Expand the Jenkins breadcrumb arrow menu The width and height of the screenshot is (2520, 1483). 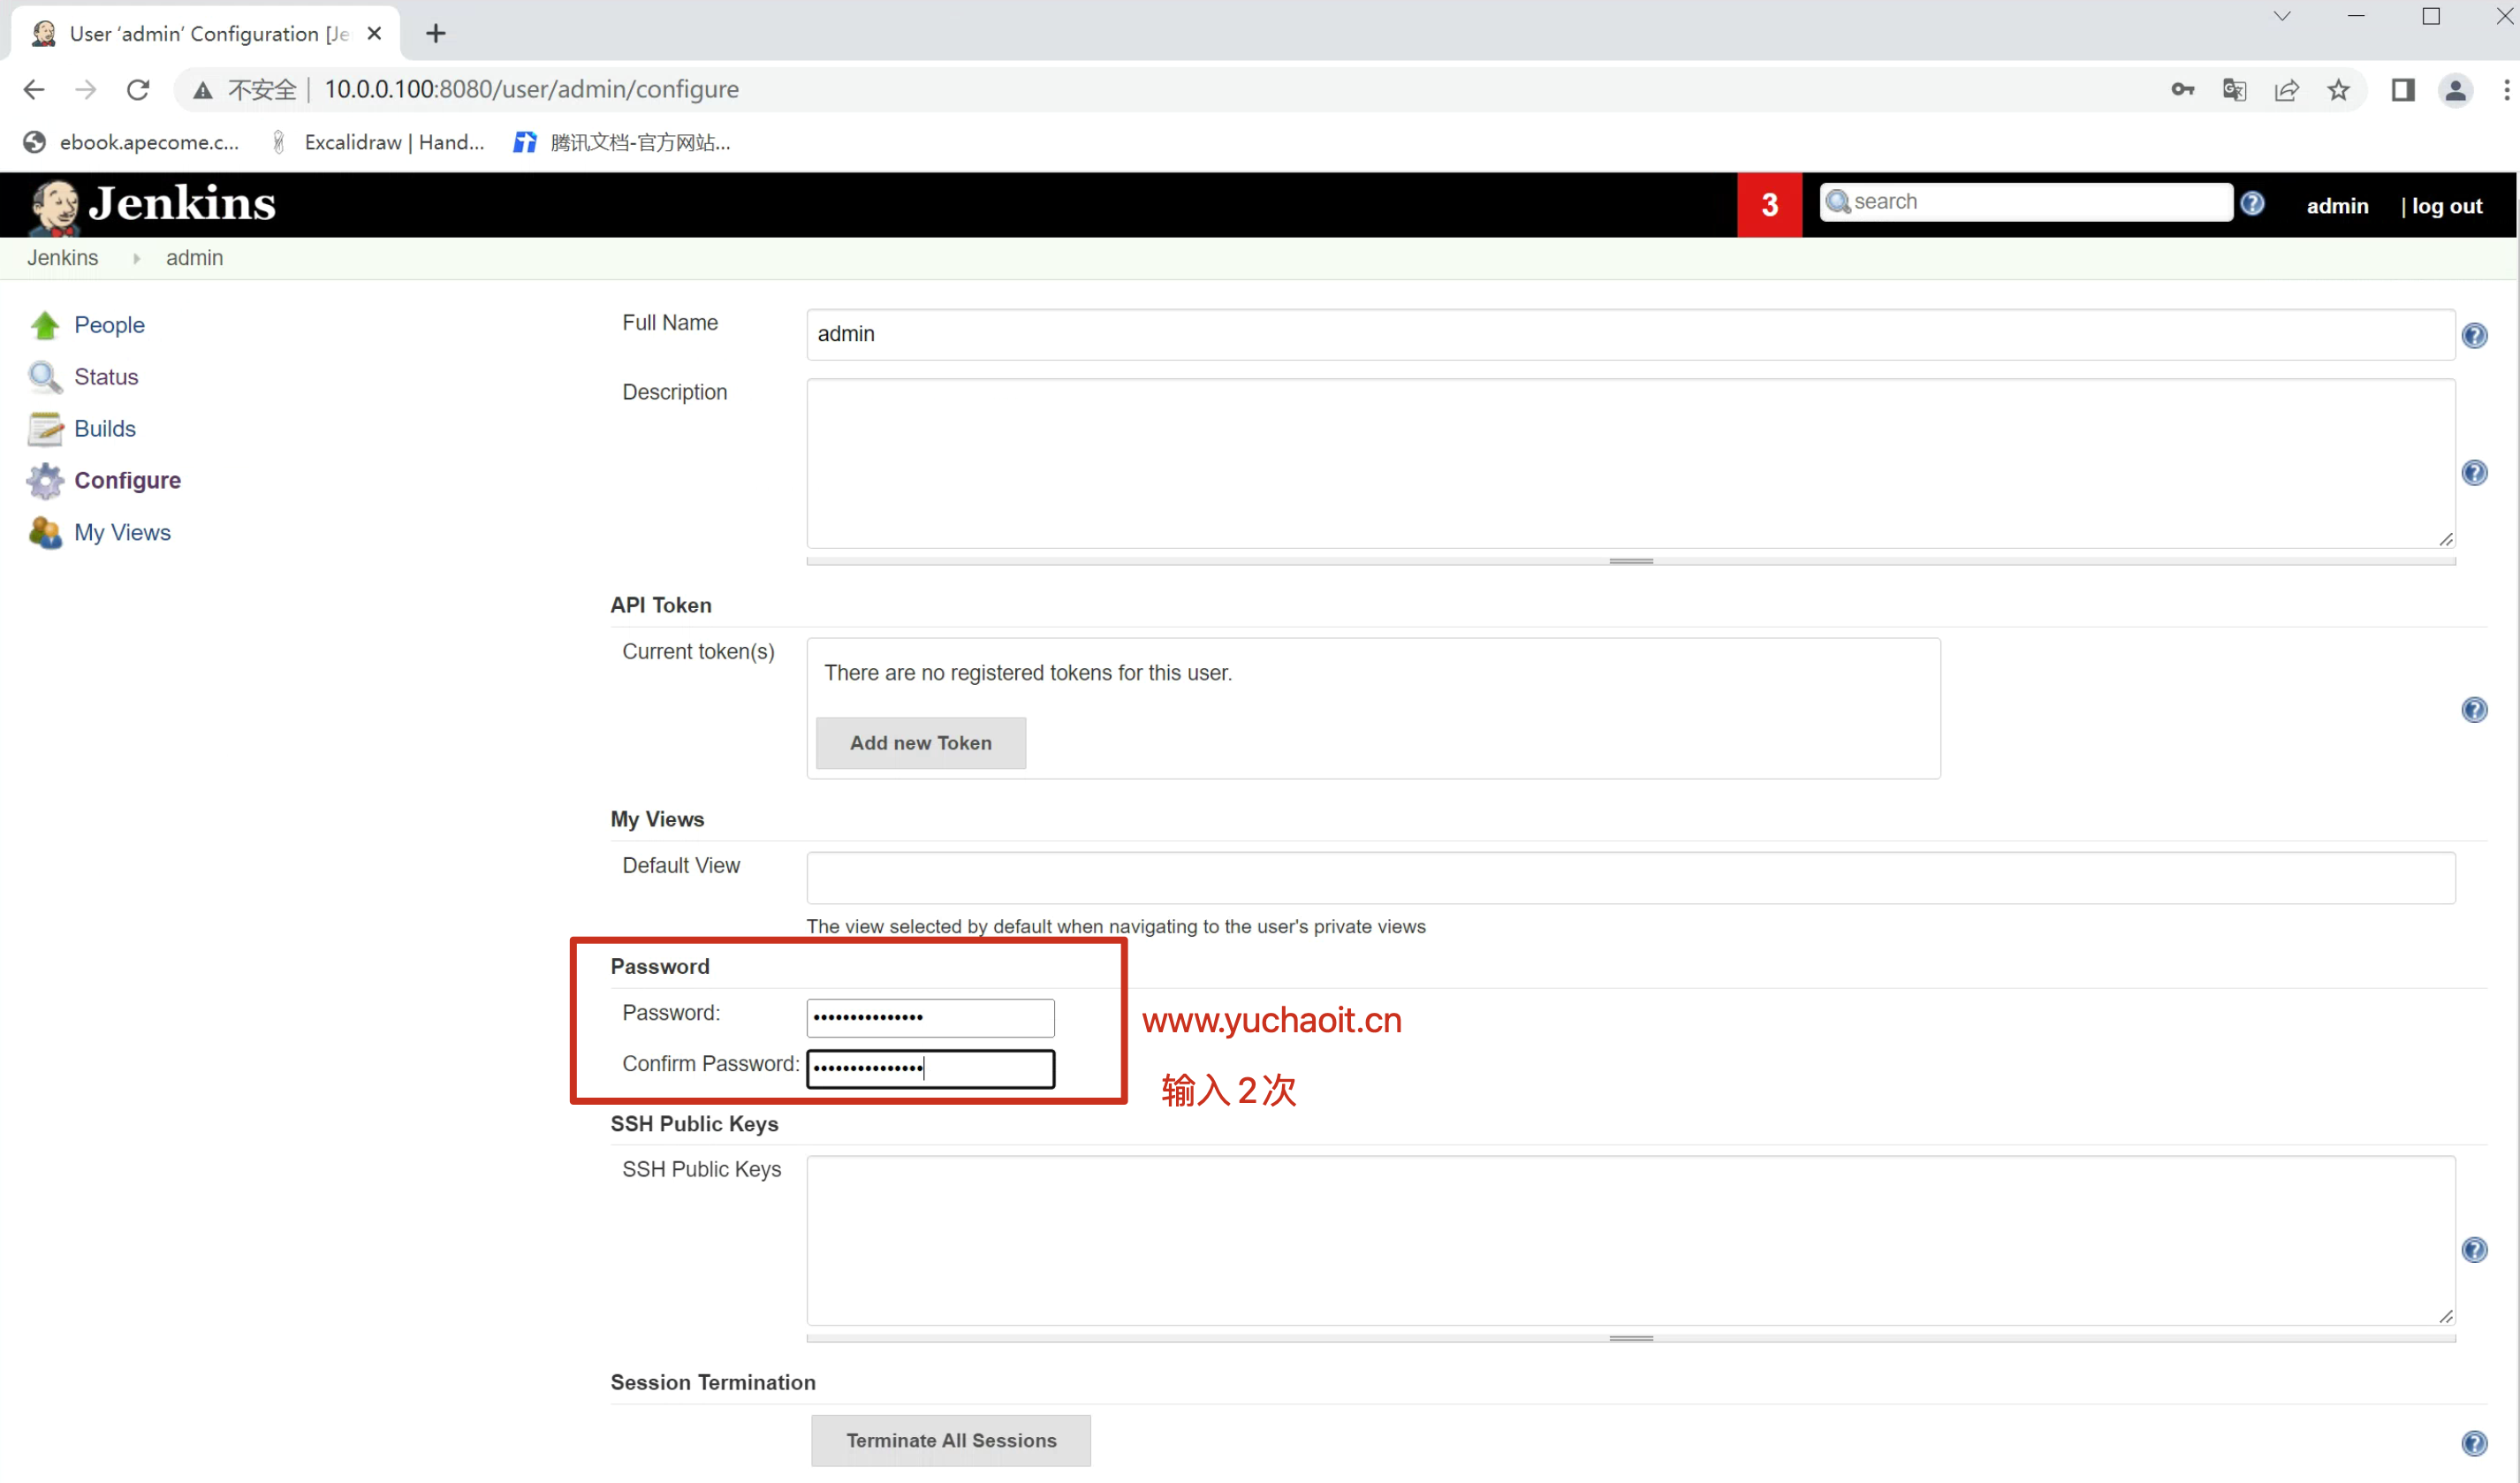click(x=136, y=258)
